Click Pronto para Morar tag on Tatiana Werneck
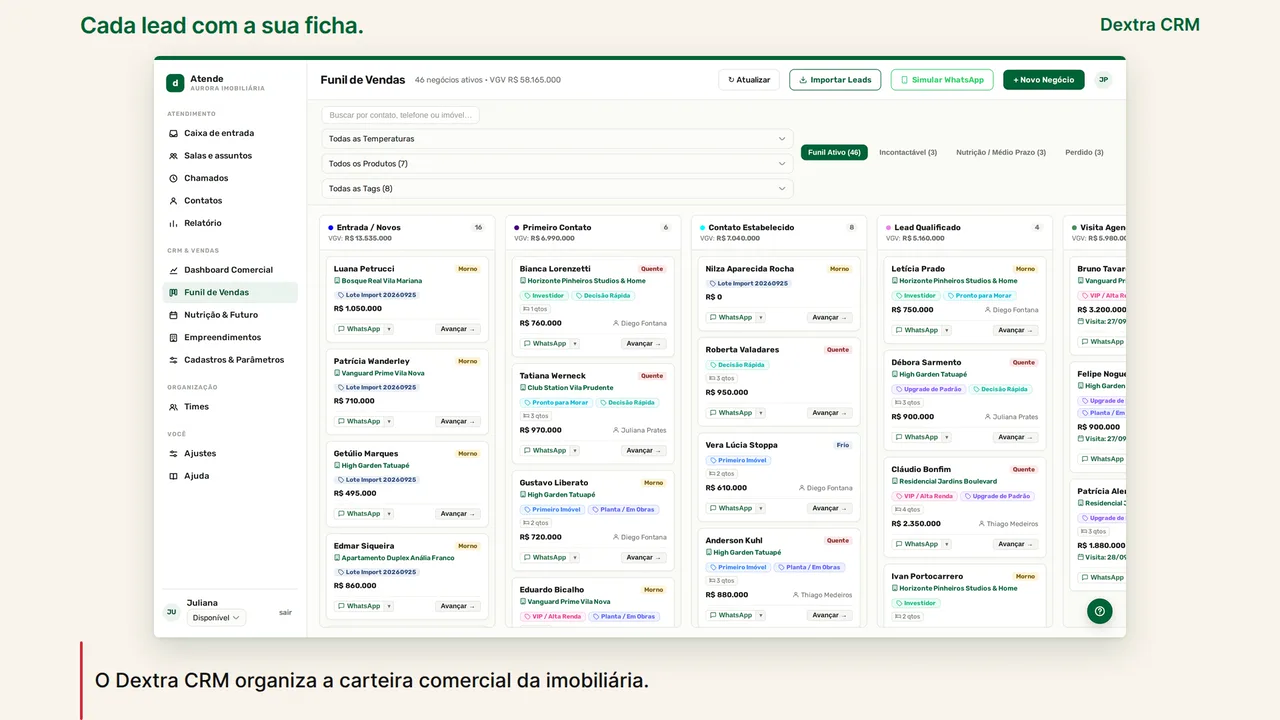This screenshot has width=1280, height=720. point(557,403)
